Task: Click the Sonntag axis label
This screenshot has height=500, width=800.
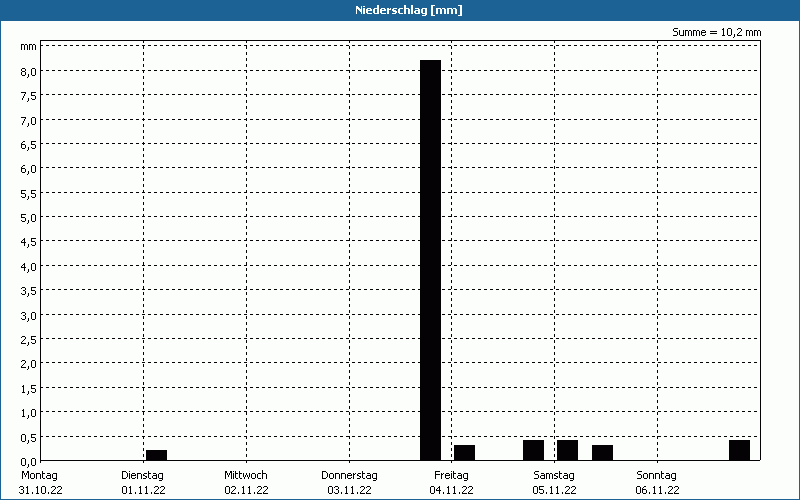Action: [x=656, y=476]
